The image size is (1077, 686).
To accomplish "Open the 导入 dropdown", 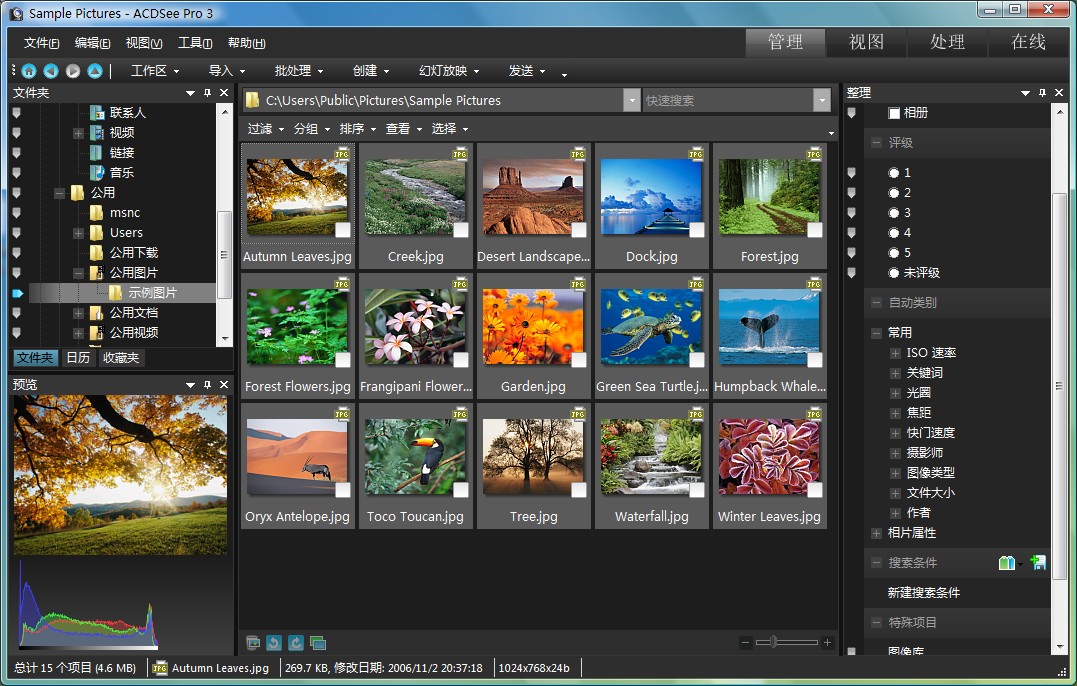I will click(227, 71).
